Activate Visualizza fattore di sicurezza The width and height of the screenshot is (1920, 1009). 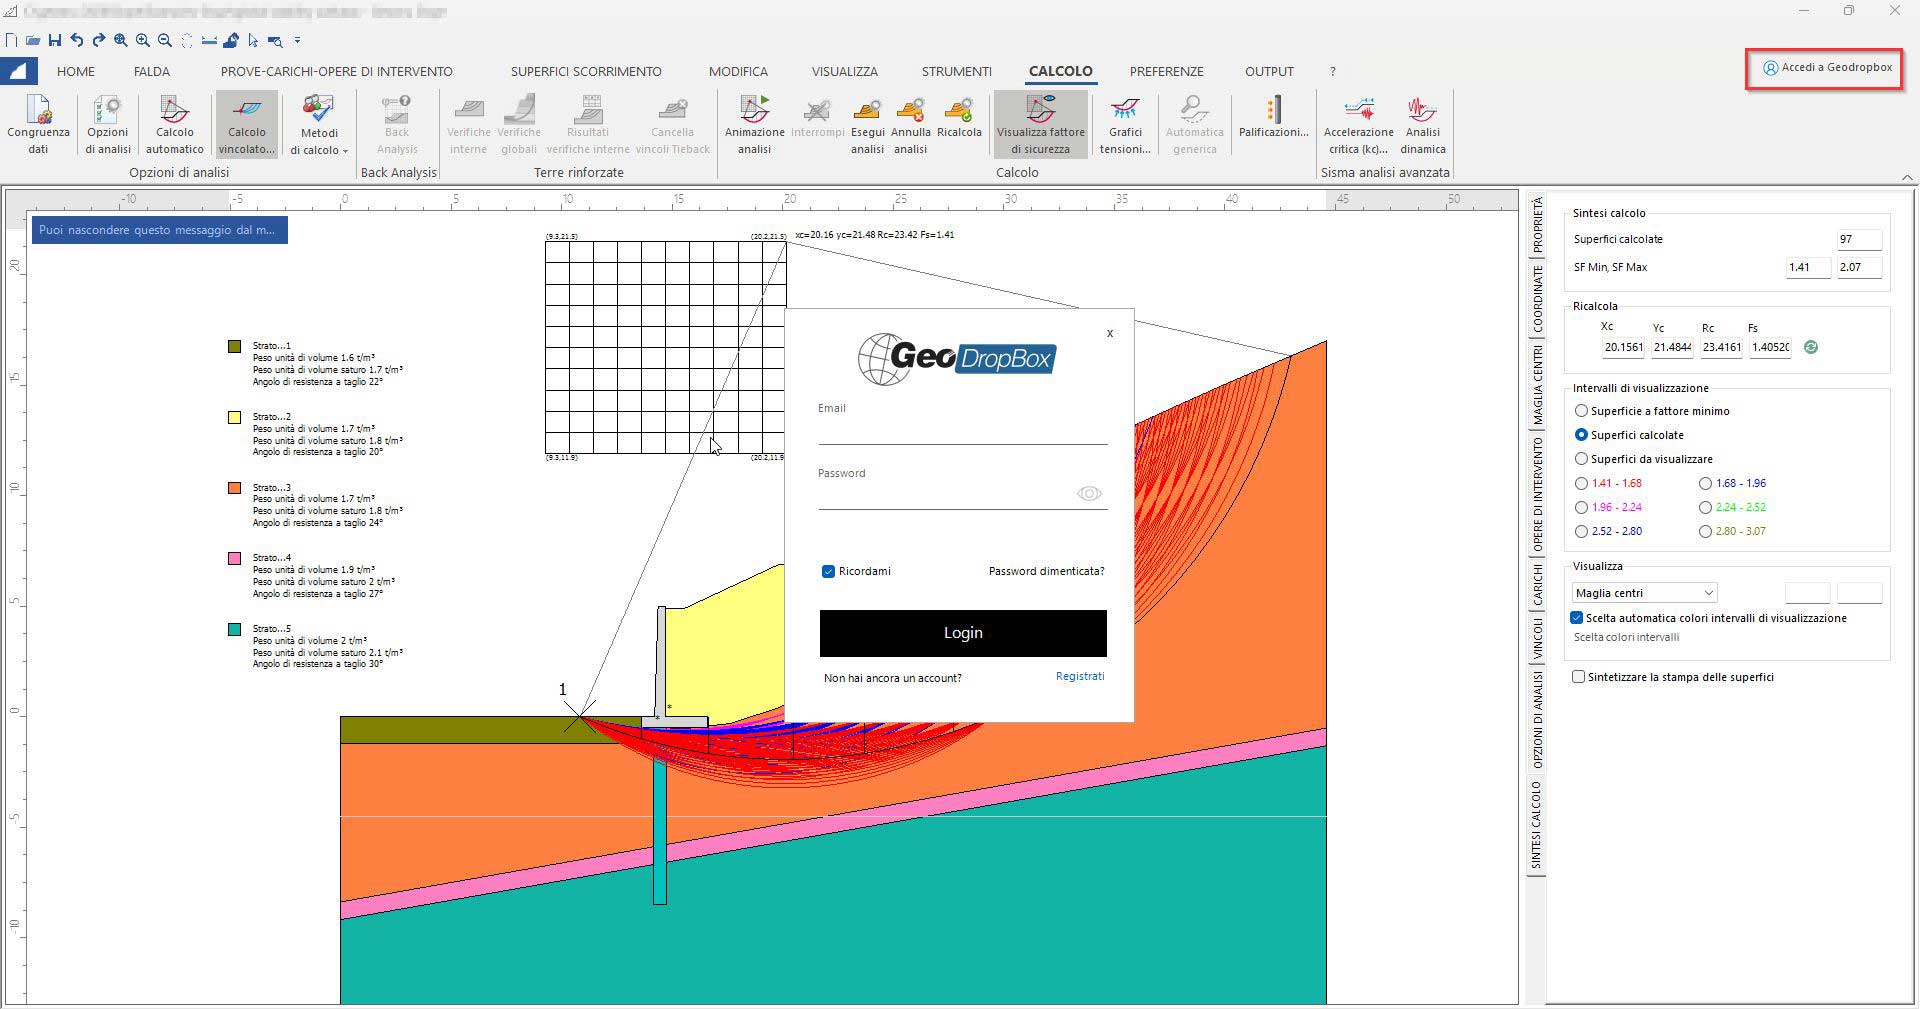(1040, 123)
